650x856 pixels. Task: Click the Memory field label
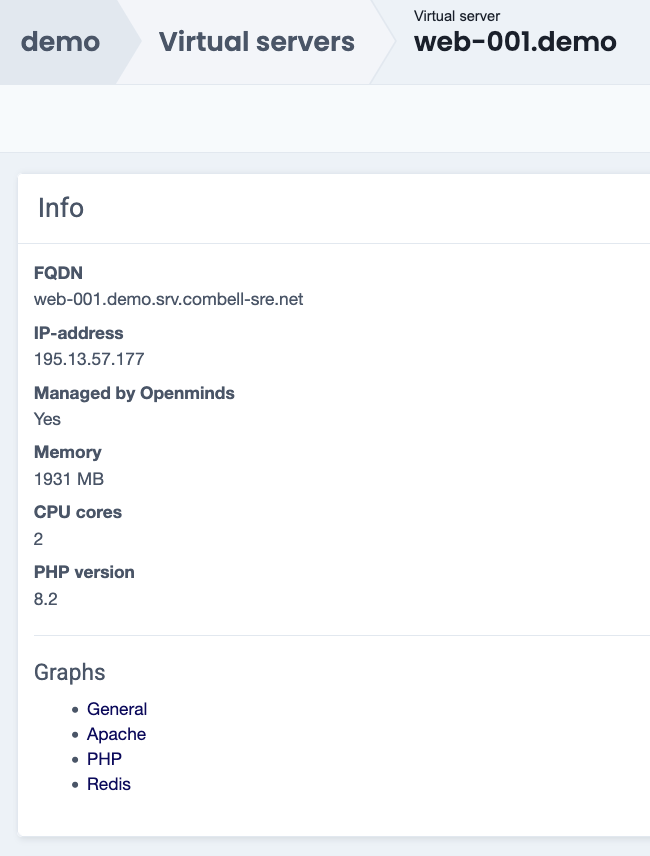tap(67, 452)
